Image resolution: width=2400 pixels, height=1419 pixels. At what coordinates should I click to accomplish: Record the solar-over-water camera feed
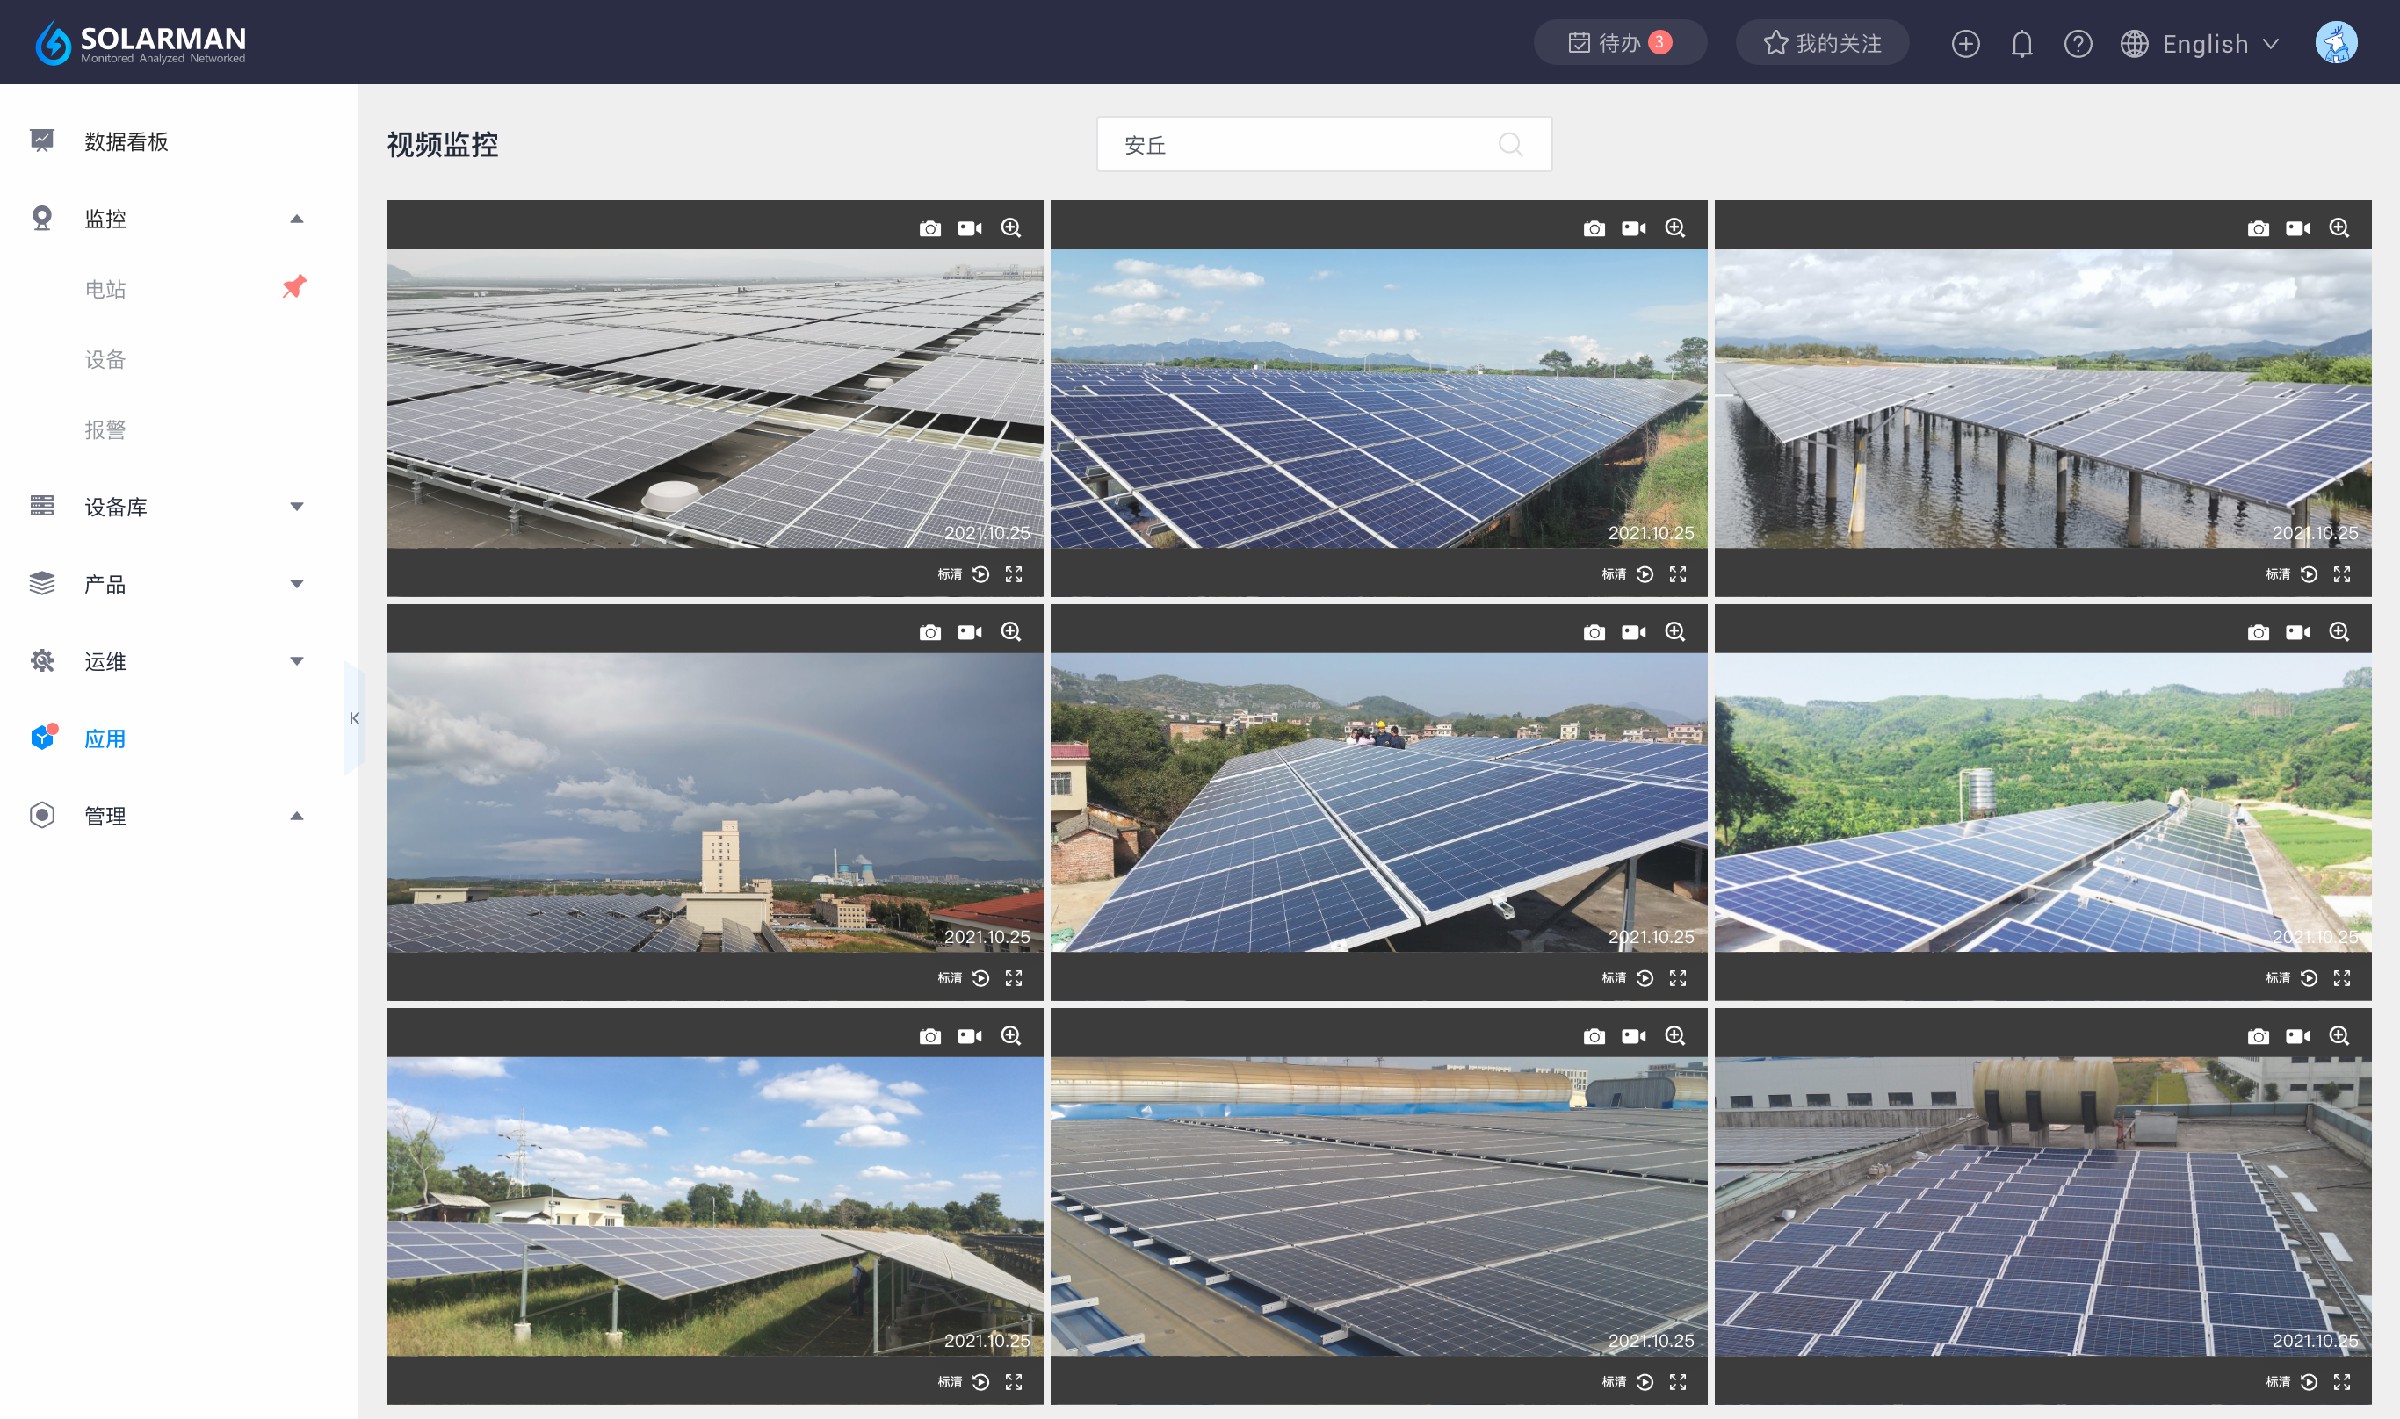[x=2297, y=228]
